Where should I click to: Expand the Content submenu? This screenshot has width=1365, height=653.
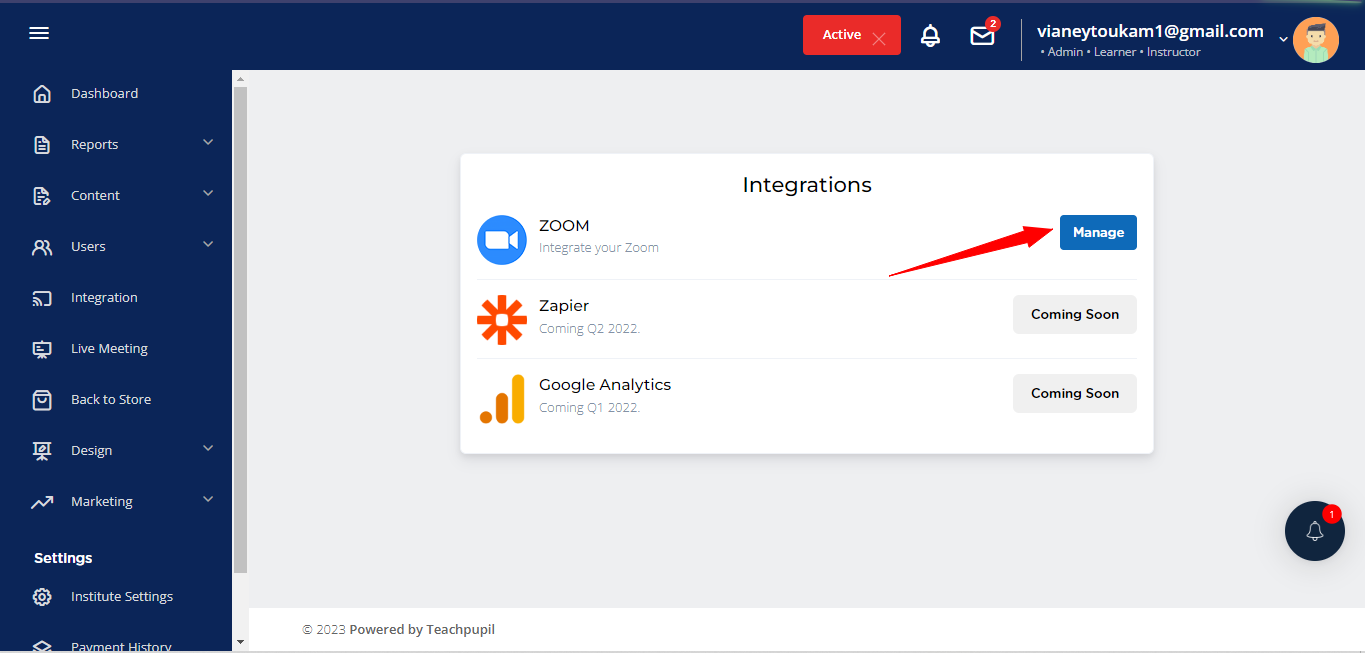click(208, 194)
